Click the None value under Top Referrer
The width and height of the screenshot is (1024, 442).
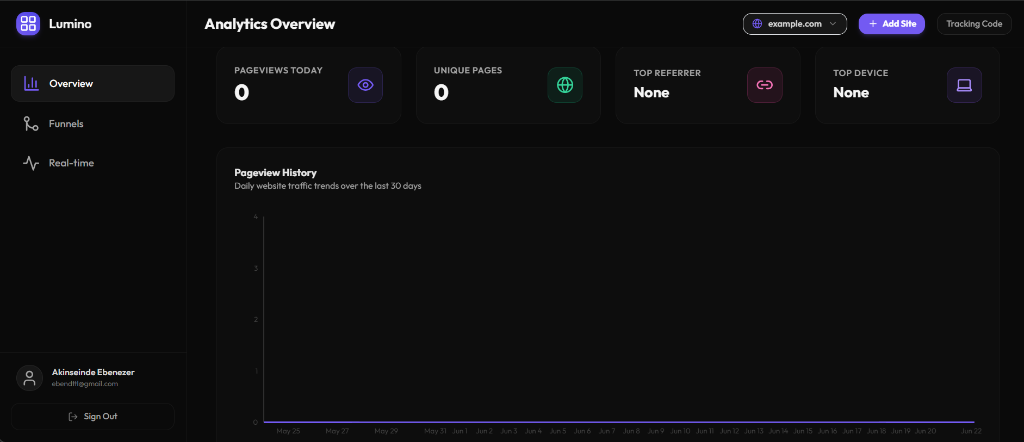[651, 93]
